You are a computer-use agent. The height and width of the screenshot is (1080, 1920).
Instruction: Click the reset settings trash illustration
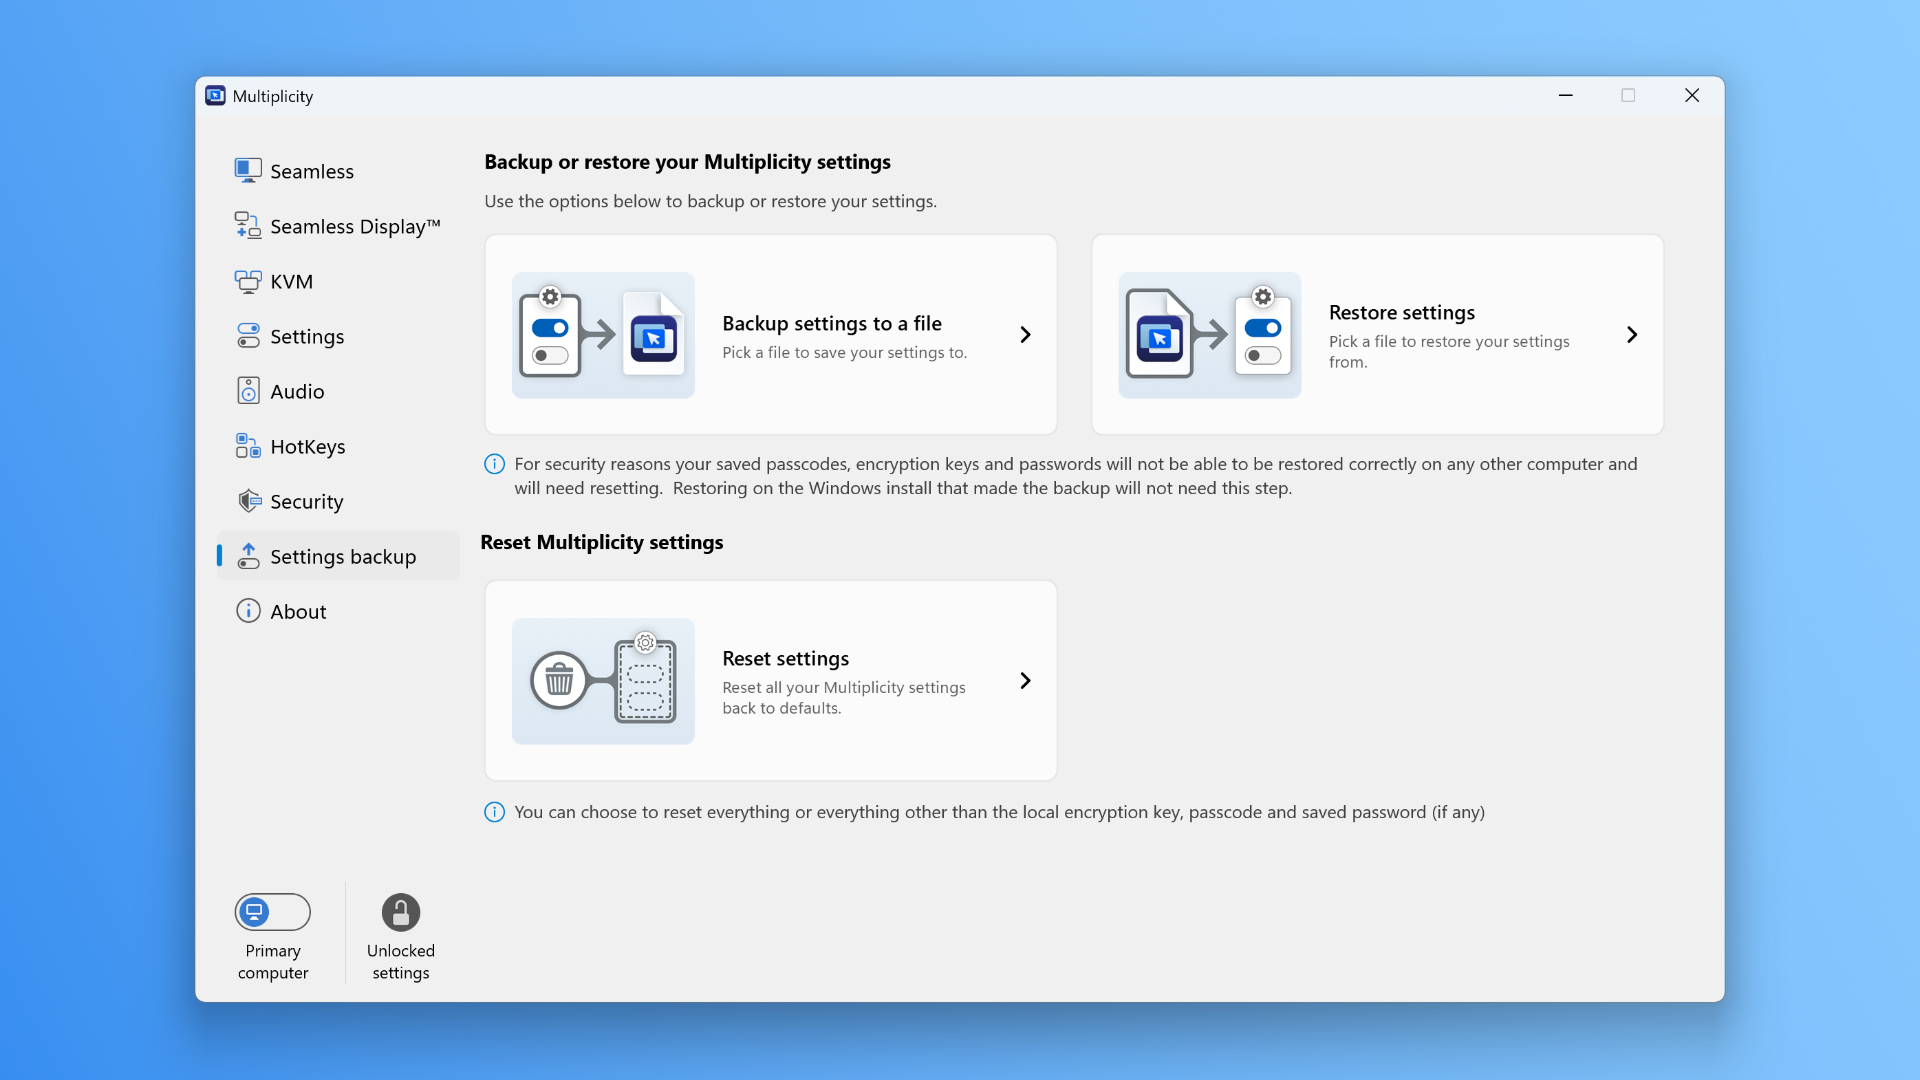tap(603, 681)
